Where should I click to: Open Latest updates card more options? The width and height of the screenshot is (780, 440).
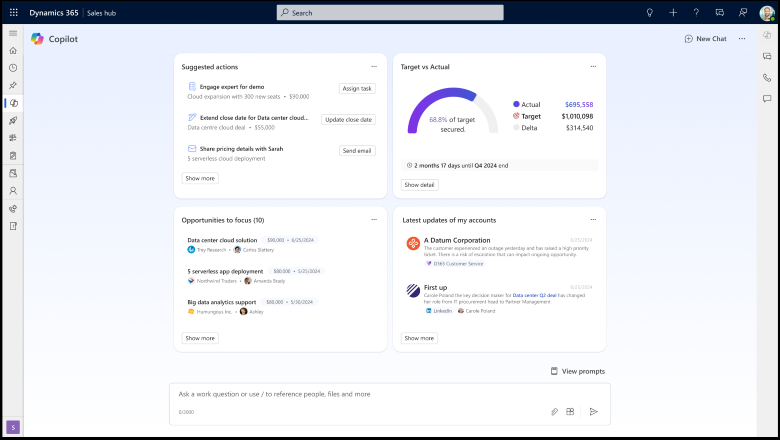pyautogui.click(x=593, y=220)
